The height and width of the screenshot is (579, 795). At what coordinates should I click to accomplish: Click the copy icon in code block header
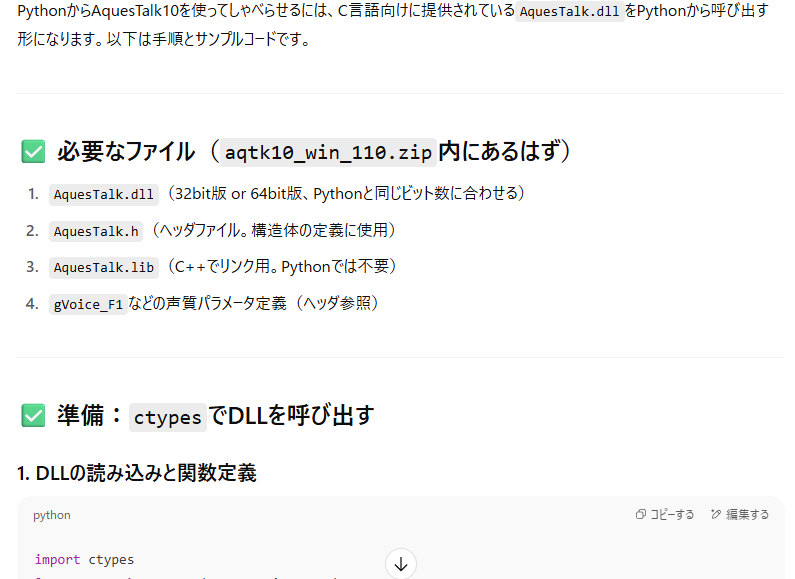pos(640,515)
